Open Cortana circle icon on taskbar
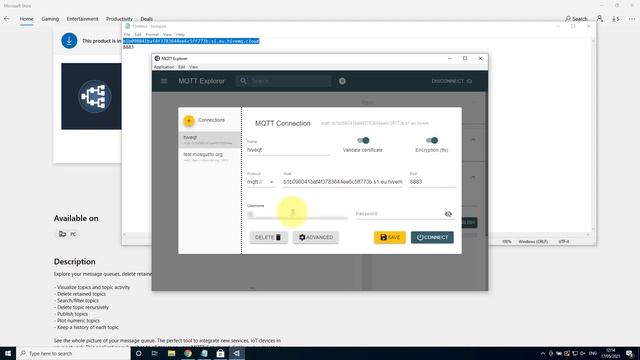640x360 pixels. click(138, 353)
